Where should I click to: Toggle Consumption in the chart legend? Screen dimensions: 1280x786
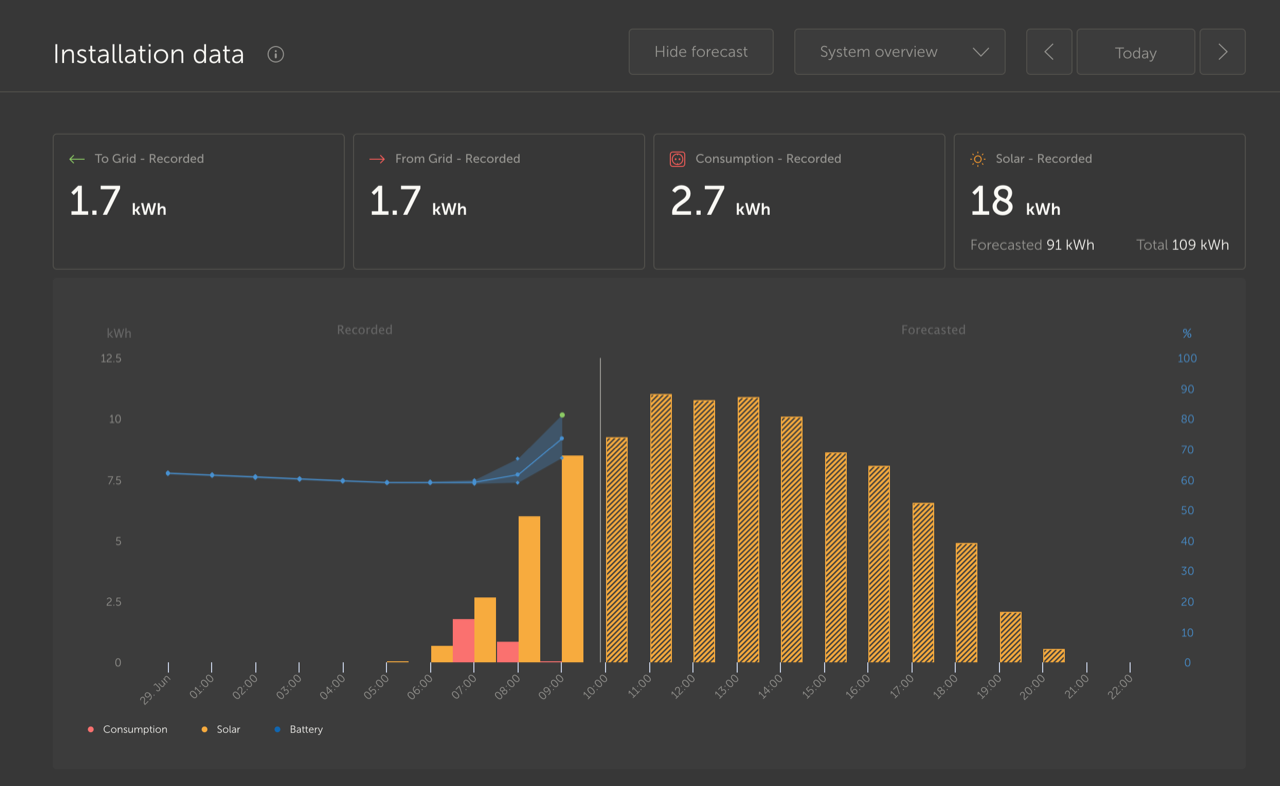click(127, 729)
